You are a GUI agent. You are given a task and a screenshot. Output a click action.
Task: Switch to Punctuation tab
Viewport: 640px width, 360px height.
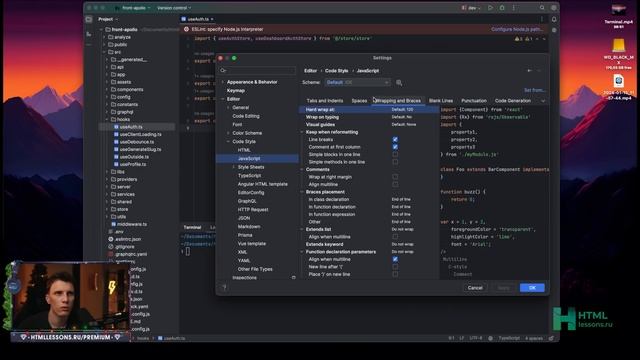tap(474, 101)
